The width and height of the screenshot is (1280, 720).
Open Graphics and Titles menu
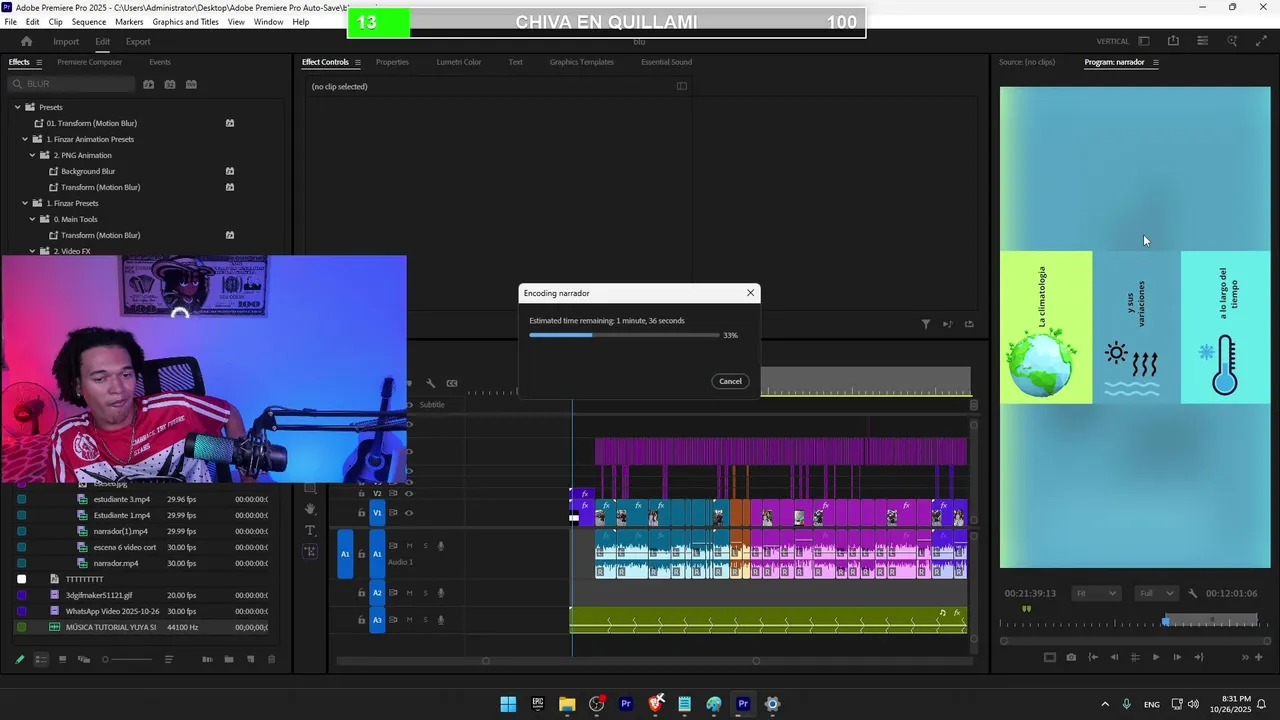click(185, 22)
